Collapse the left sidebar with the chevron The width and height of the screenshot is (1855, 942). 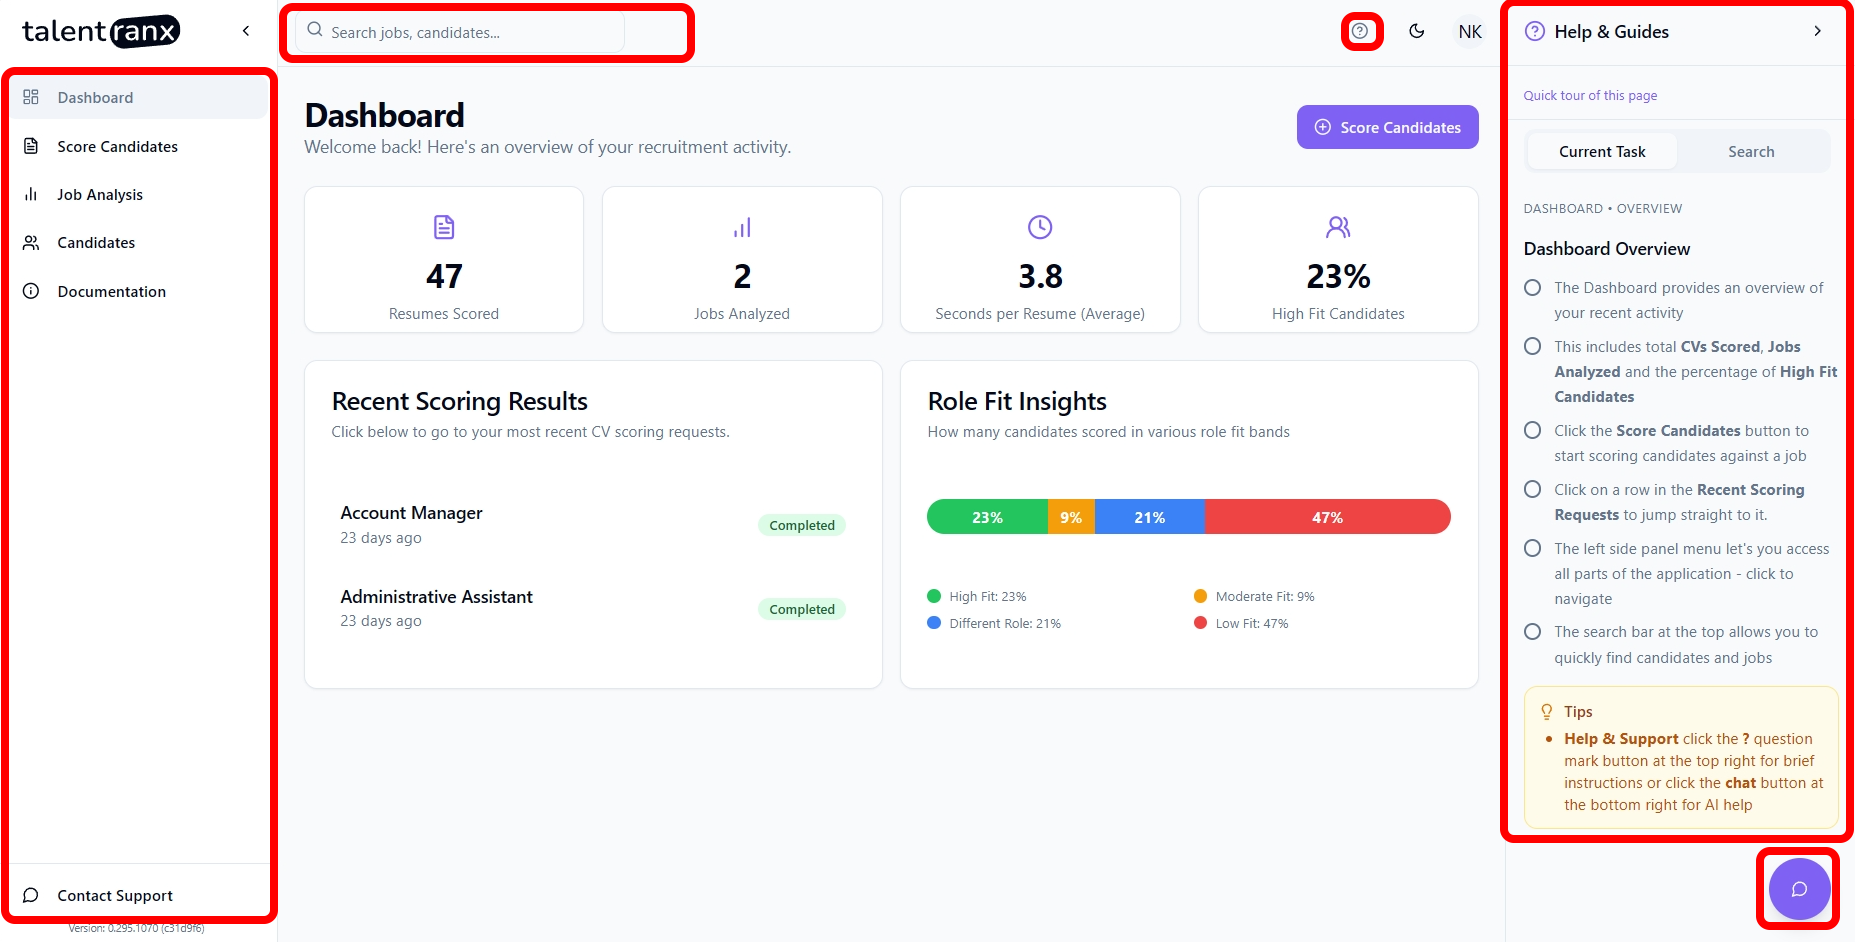[246, 31]
